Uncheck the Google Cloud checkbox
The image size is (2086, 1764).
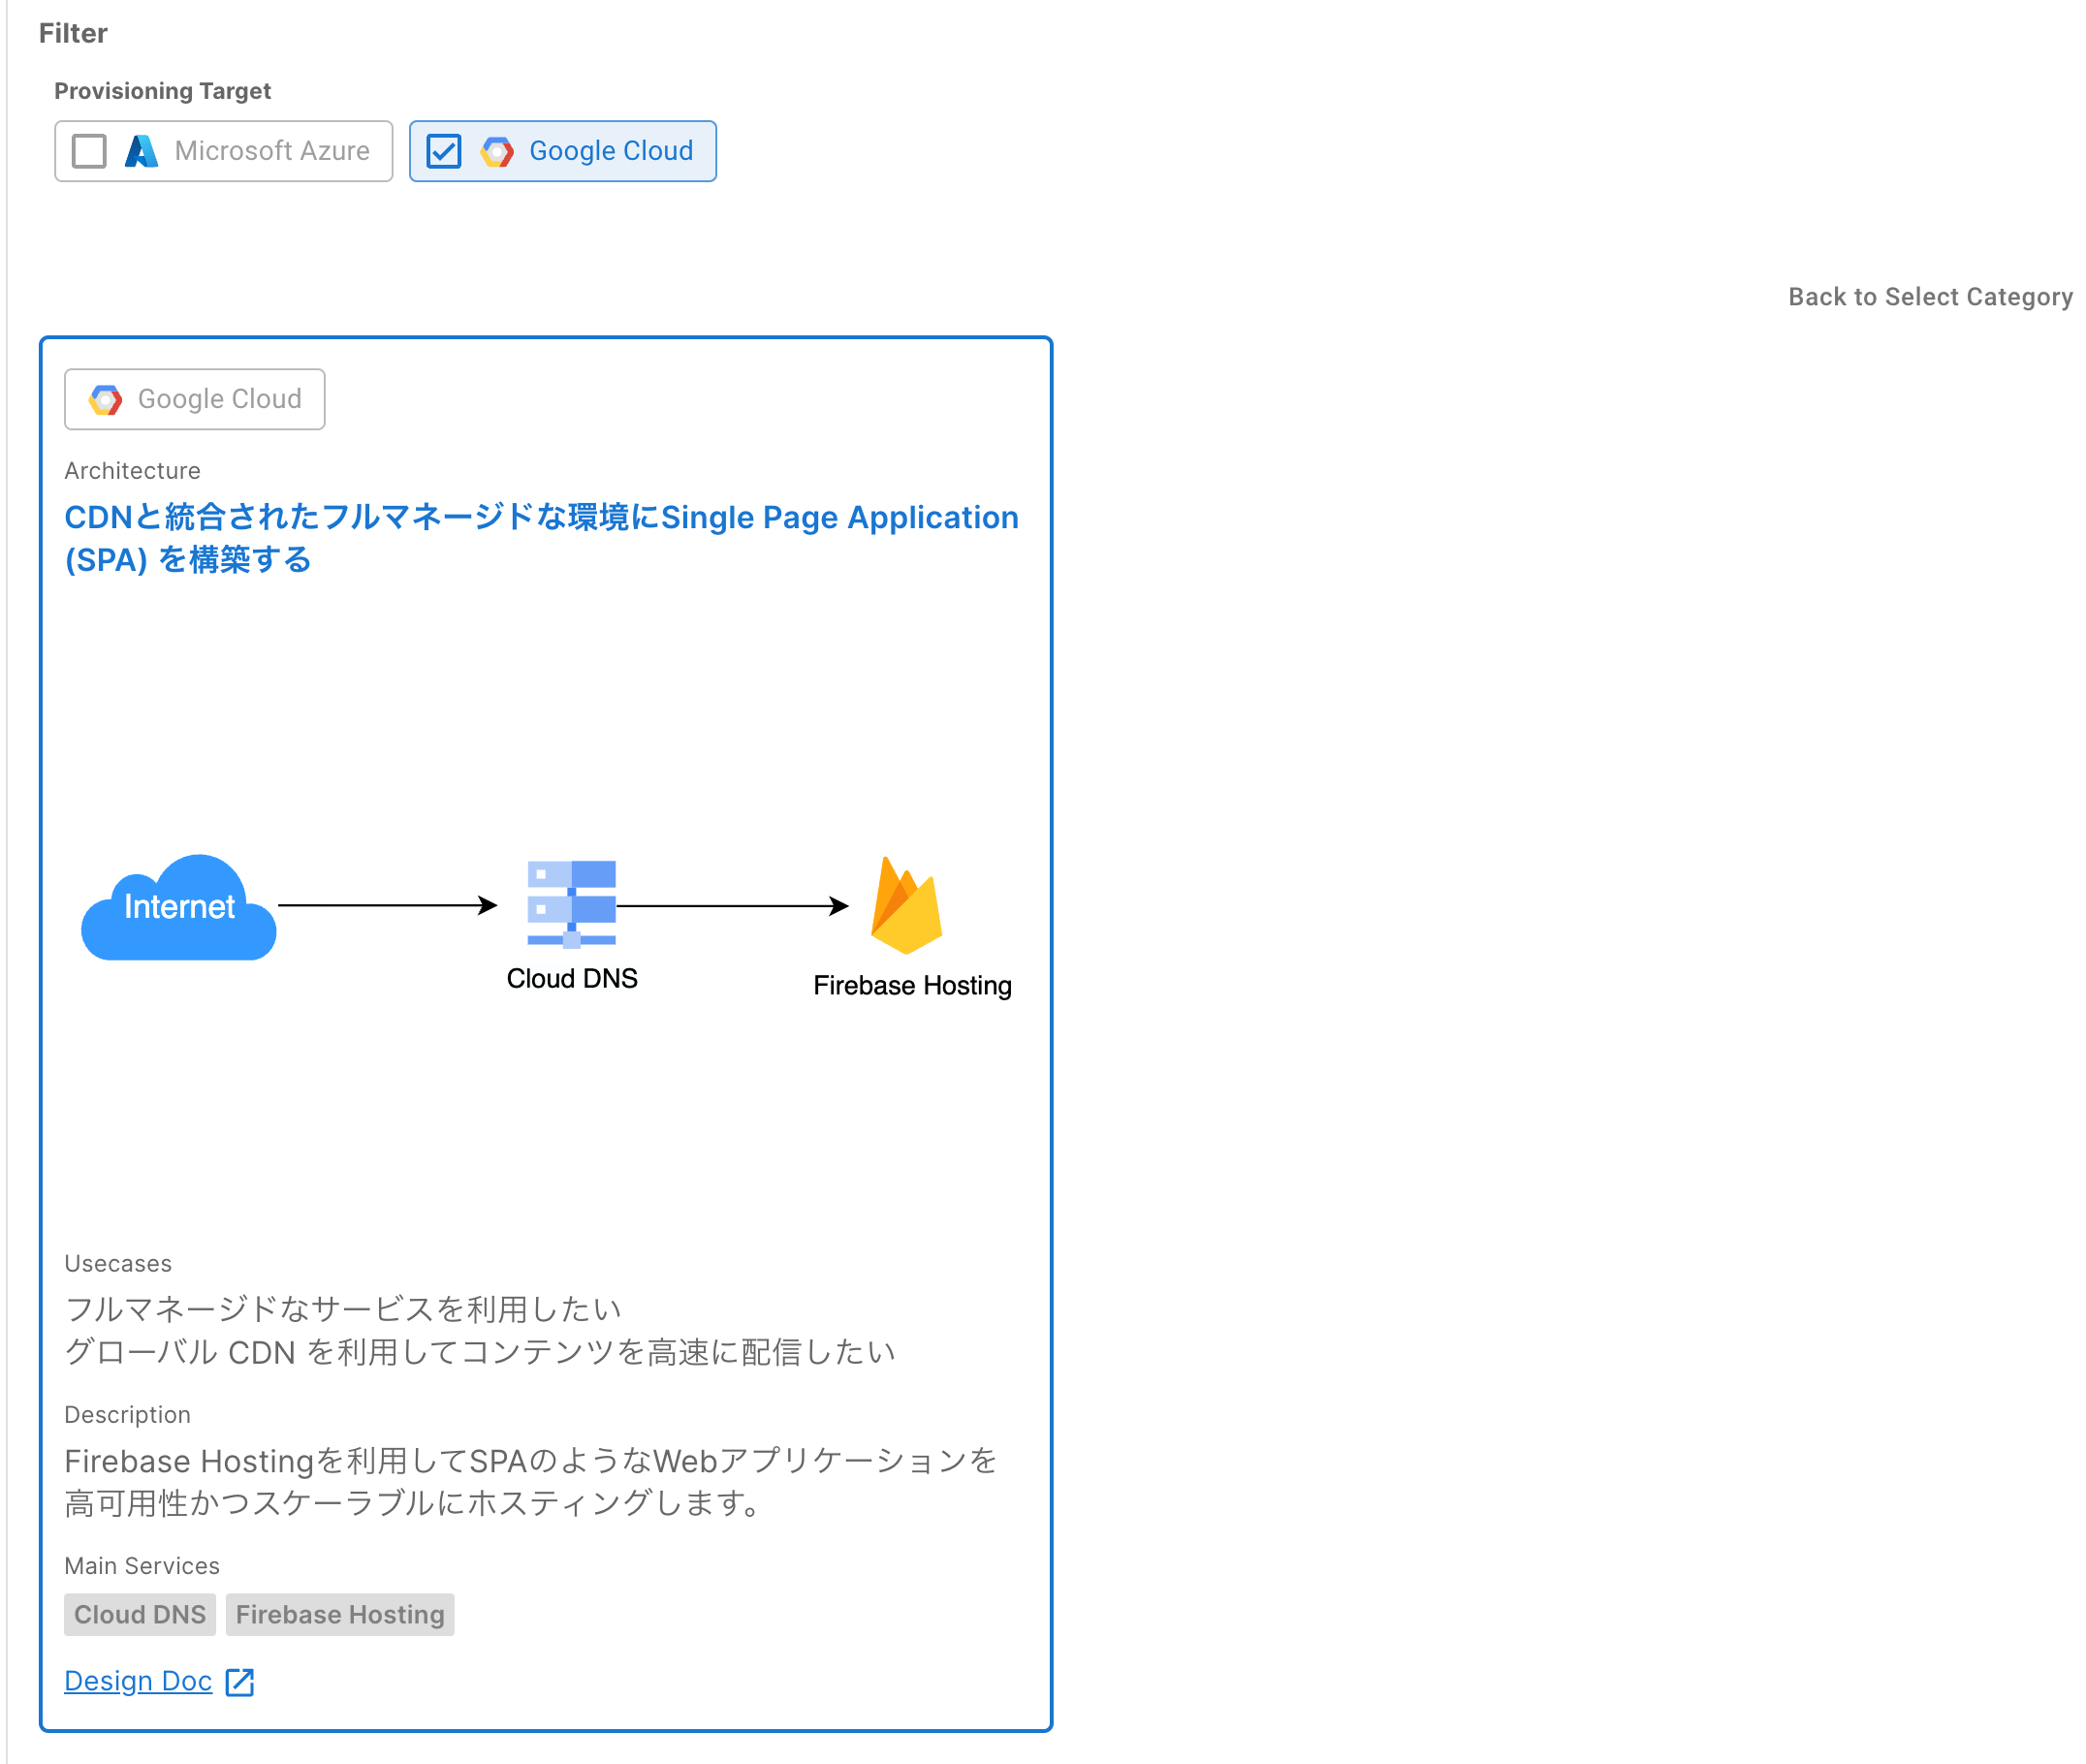tap(443, 151)
